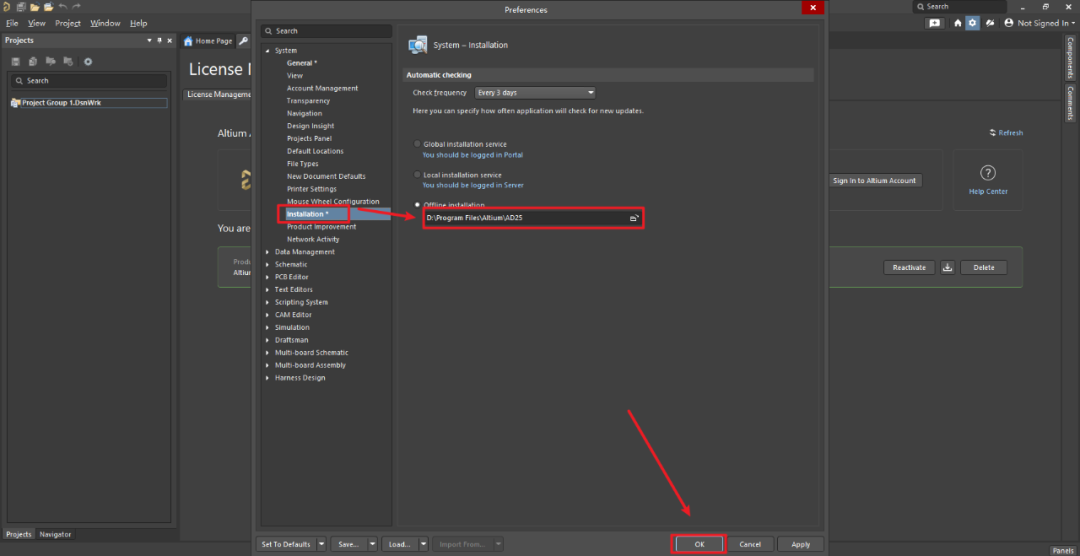Click Apply in Preferences dialog

800,544
